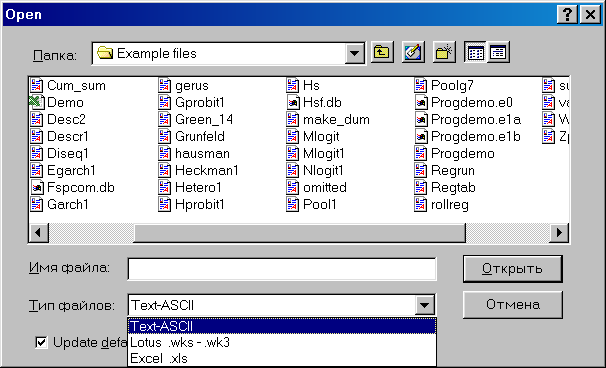Viewport: 606px width, 368px height.
Task: Go up one folder level
Action: click(382, 52)
